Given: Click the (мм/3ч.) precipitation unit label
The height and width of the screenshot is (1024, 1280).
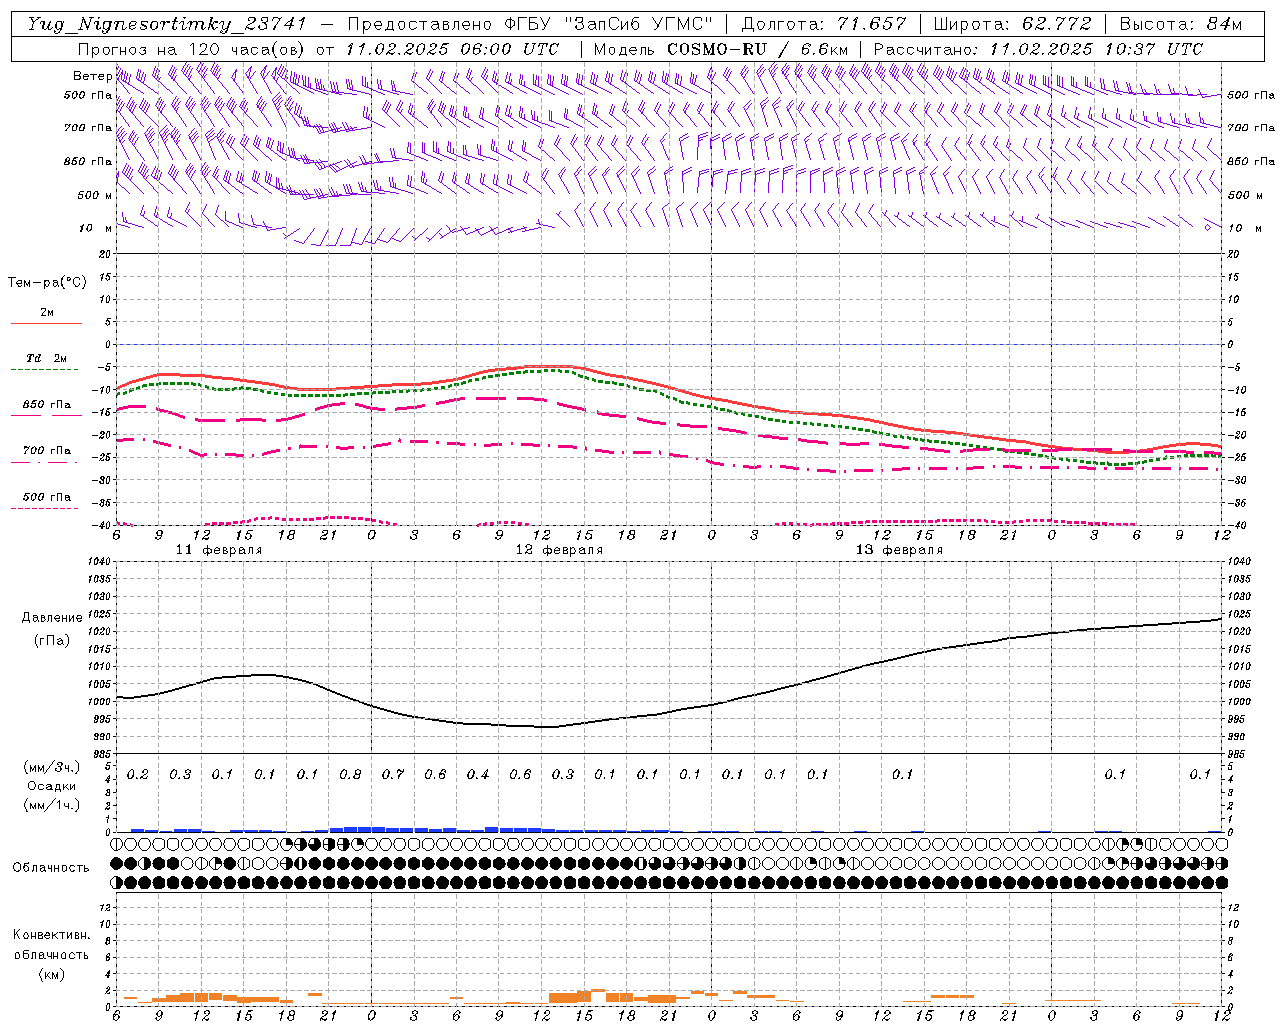Looking at the screenshot, I should click(x=52, y=767).
